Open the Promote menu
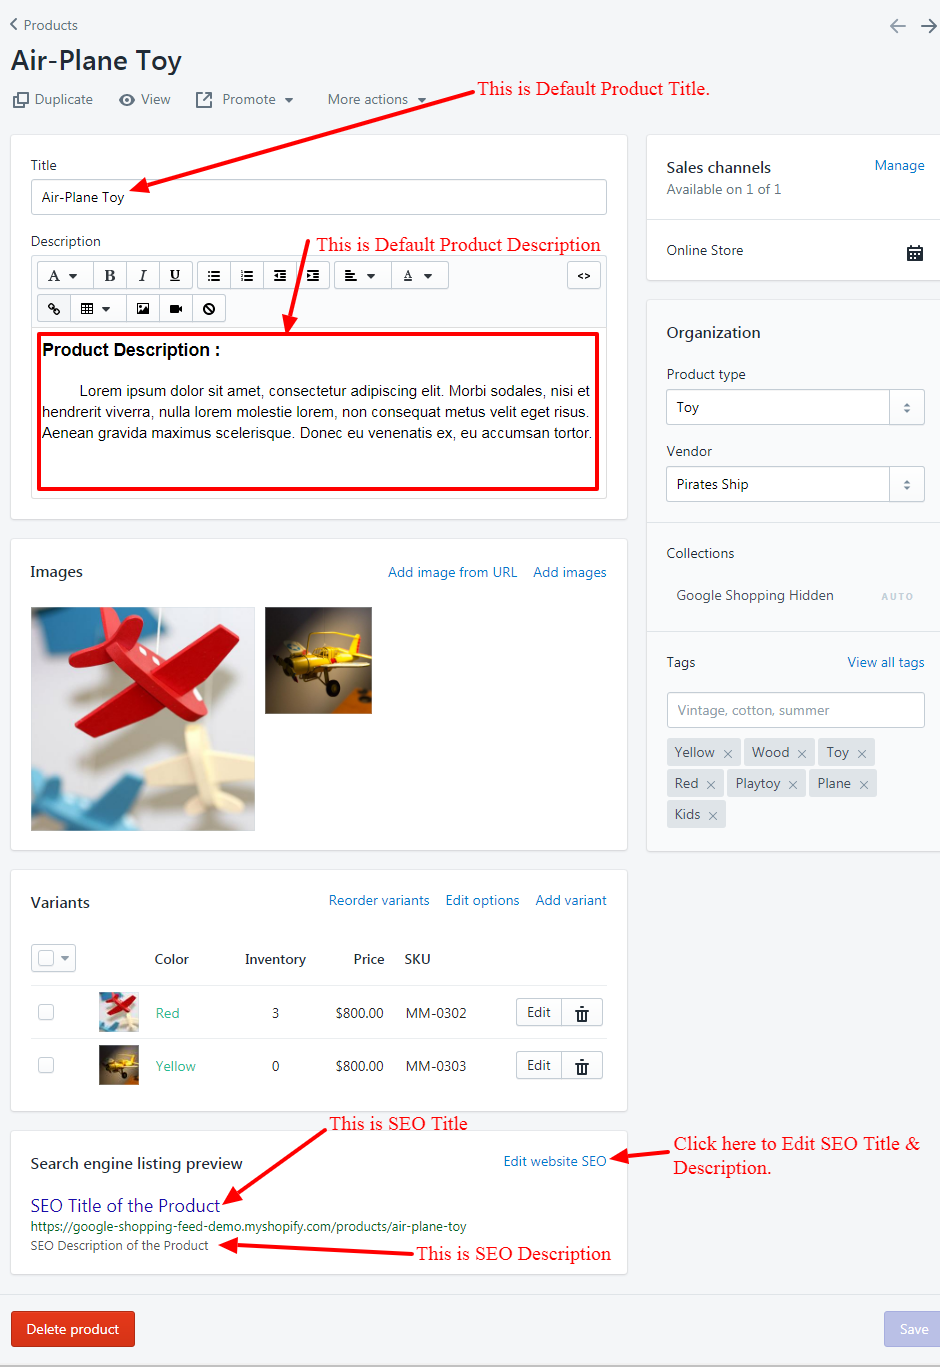 [245, 99]
